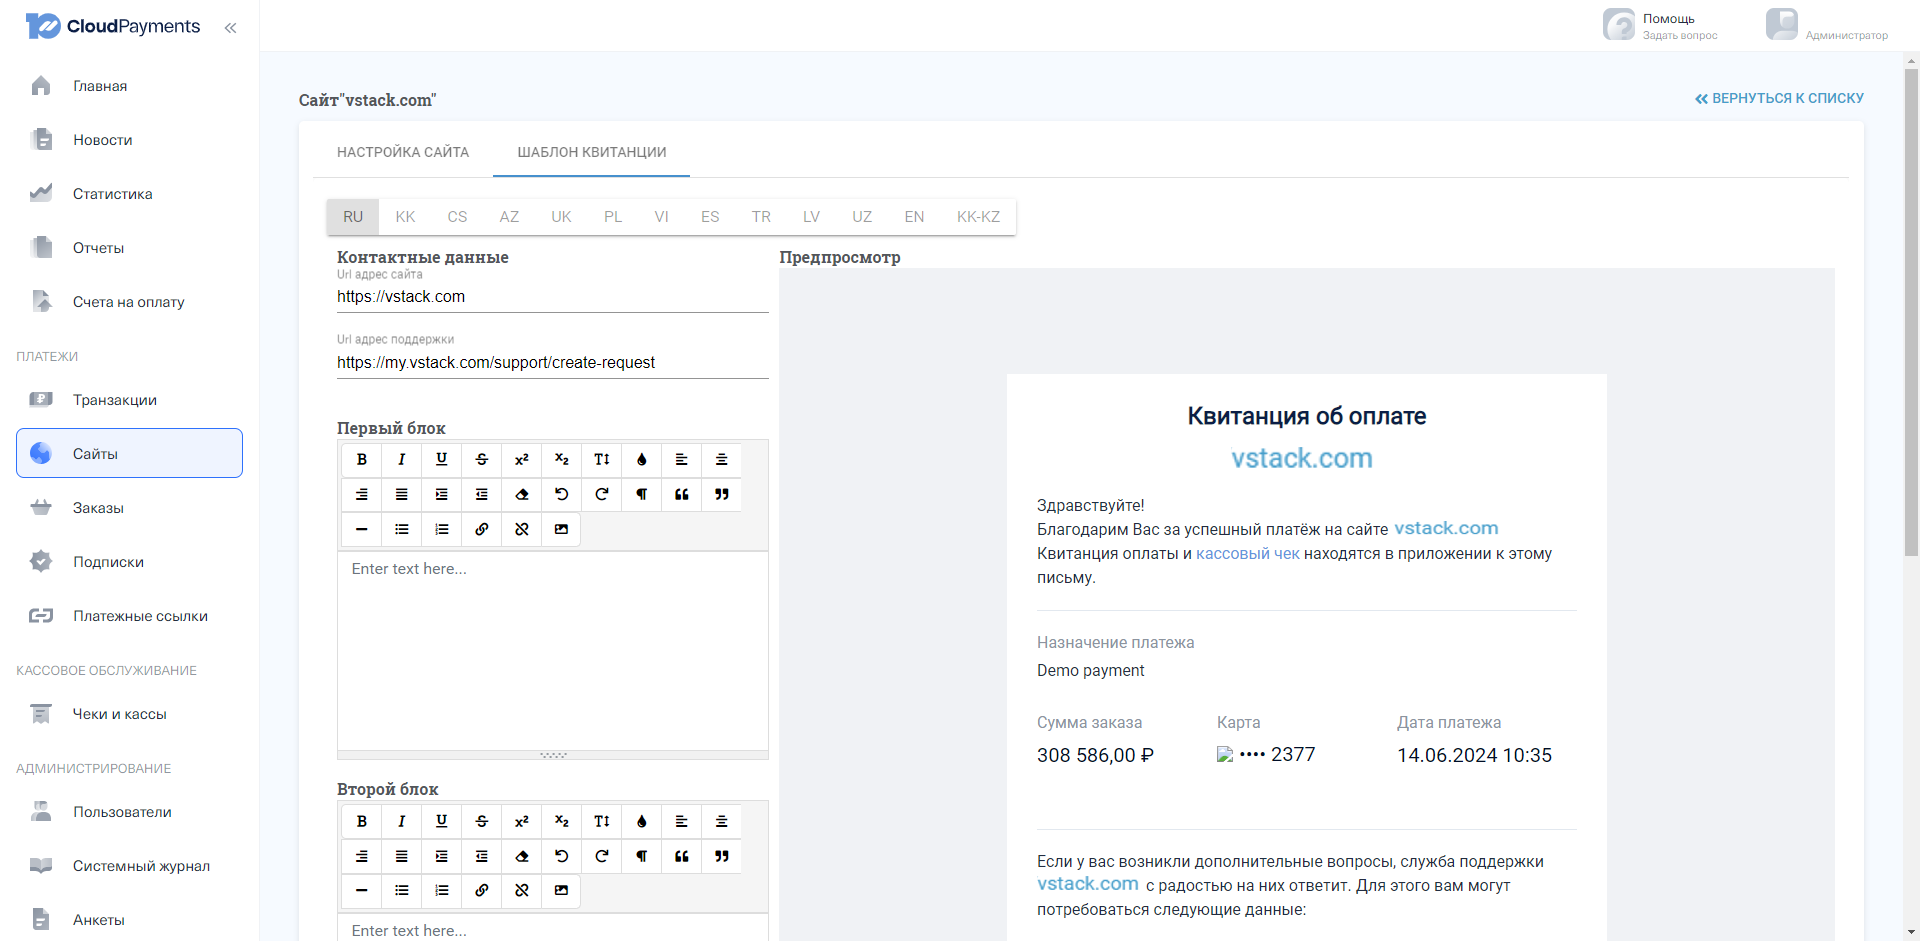Toggle Bold in the Первый блок toolbar

(362, 459)
